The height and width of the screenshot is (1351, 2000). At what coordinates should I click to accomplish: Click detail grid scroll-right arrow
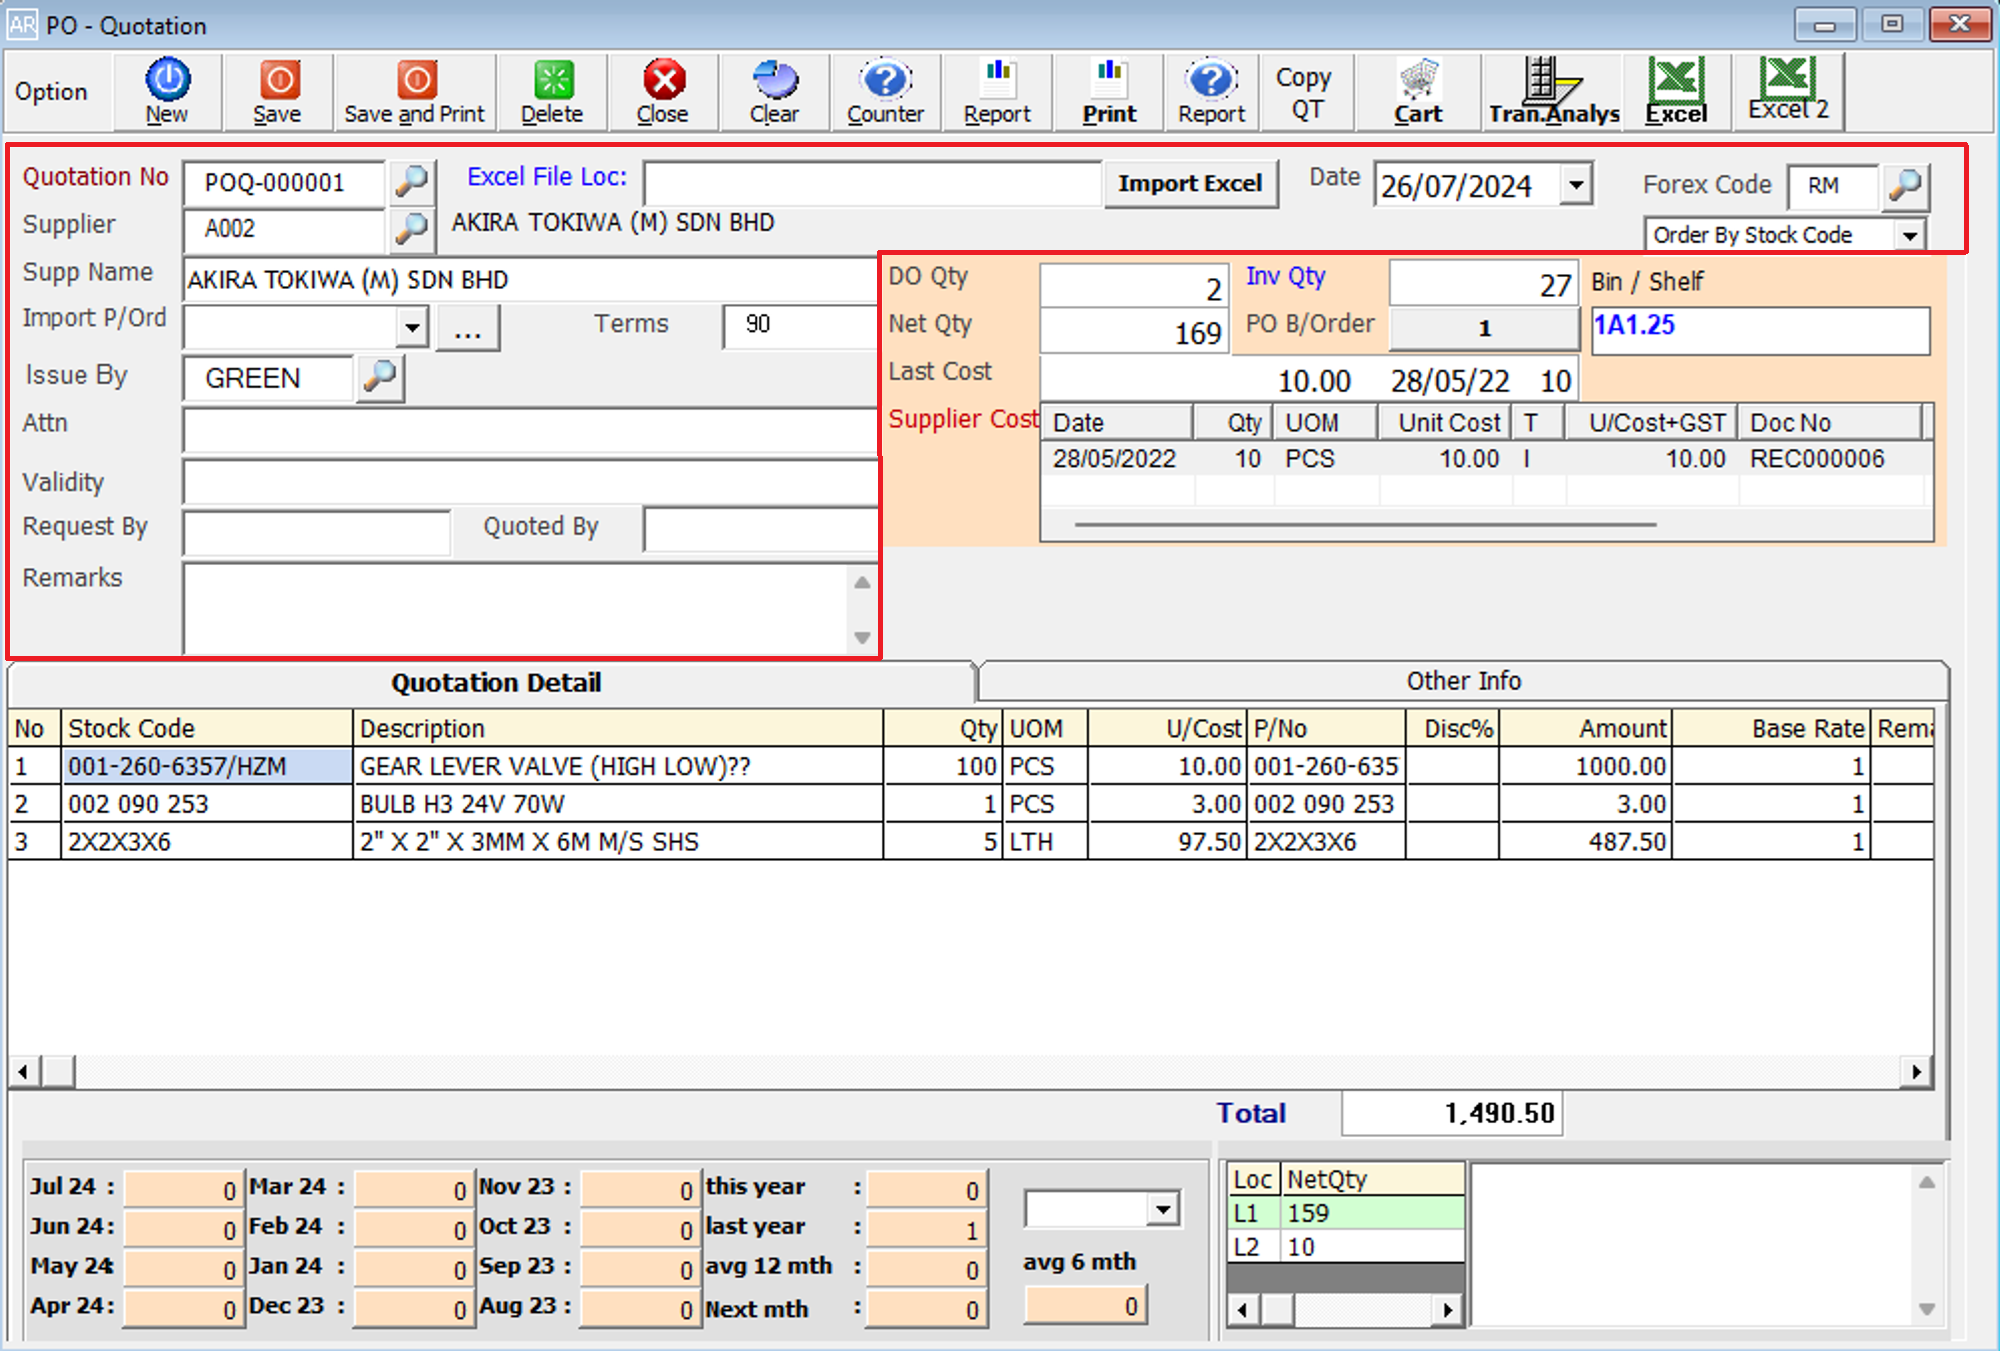click(x=1915, y=1072)
